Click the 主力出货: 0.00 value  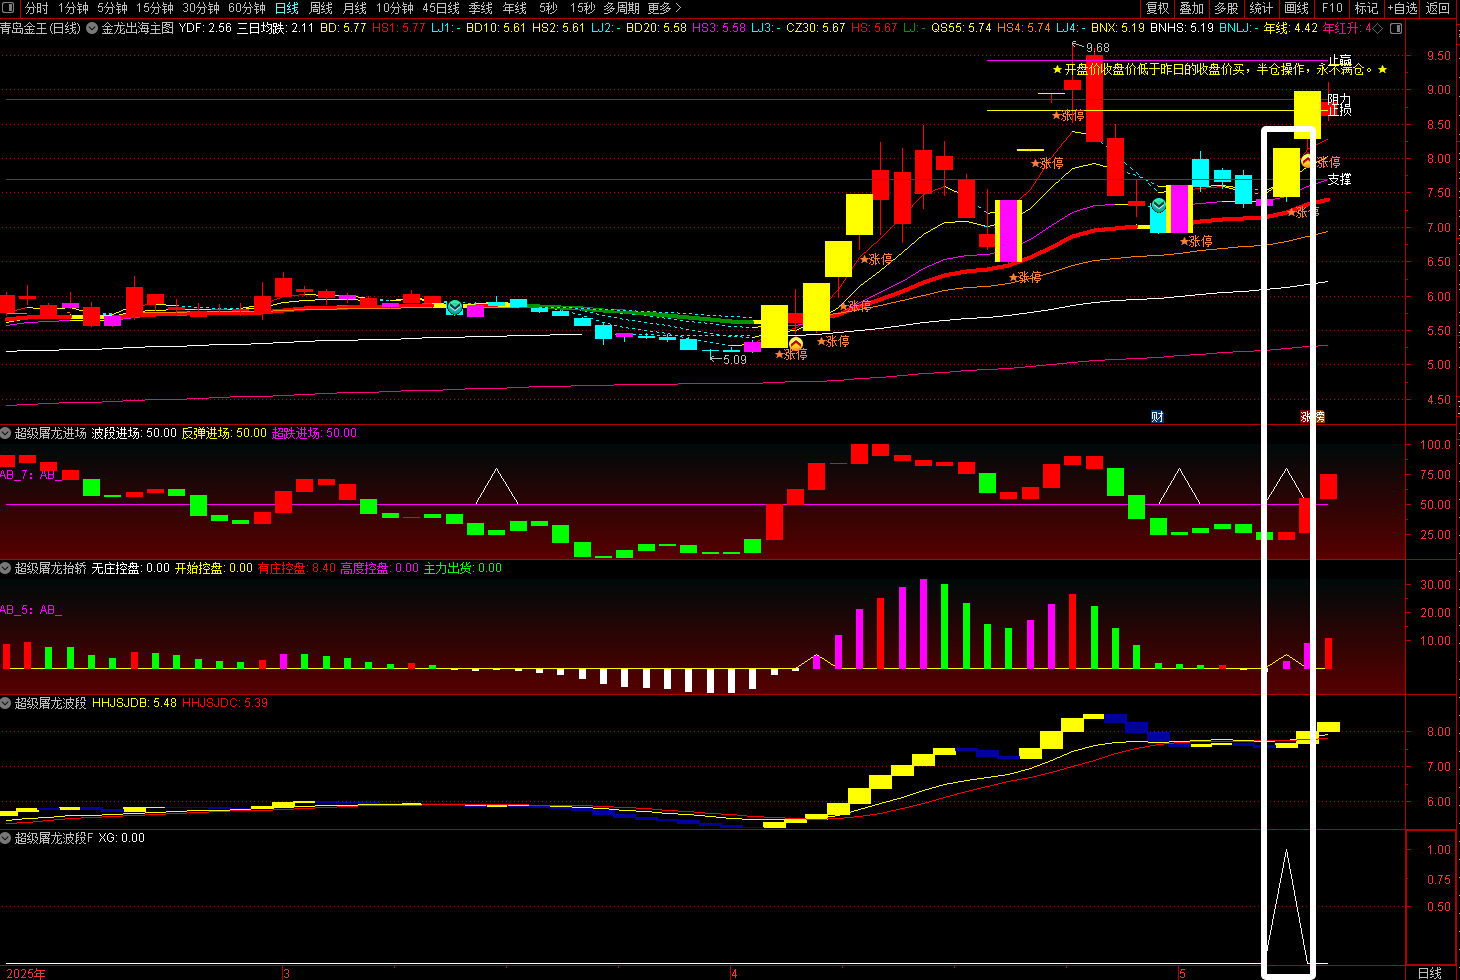(463, 568)
